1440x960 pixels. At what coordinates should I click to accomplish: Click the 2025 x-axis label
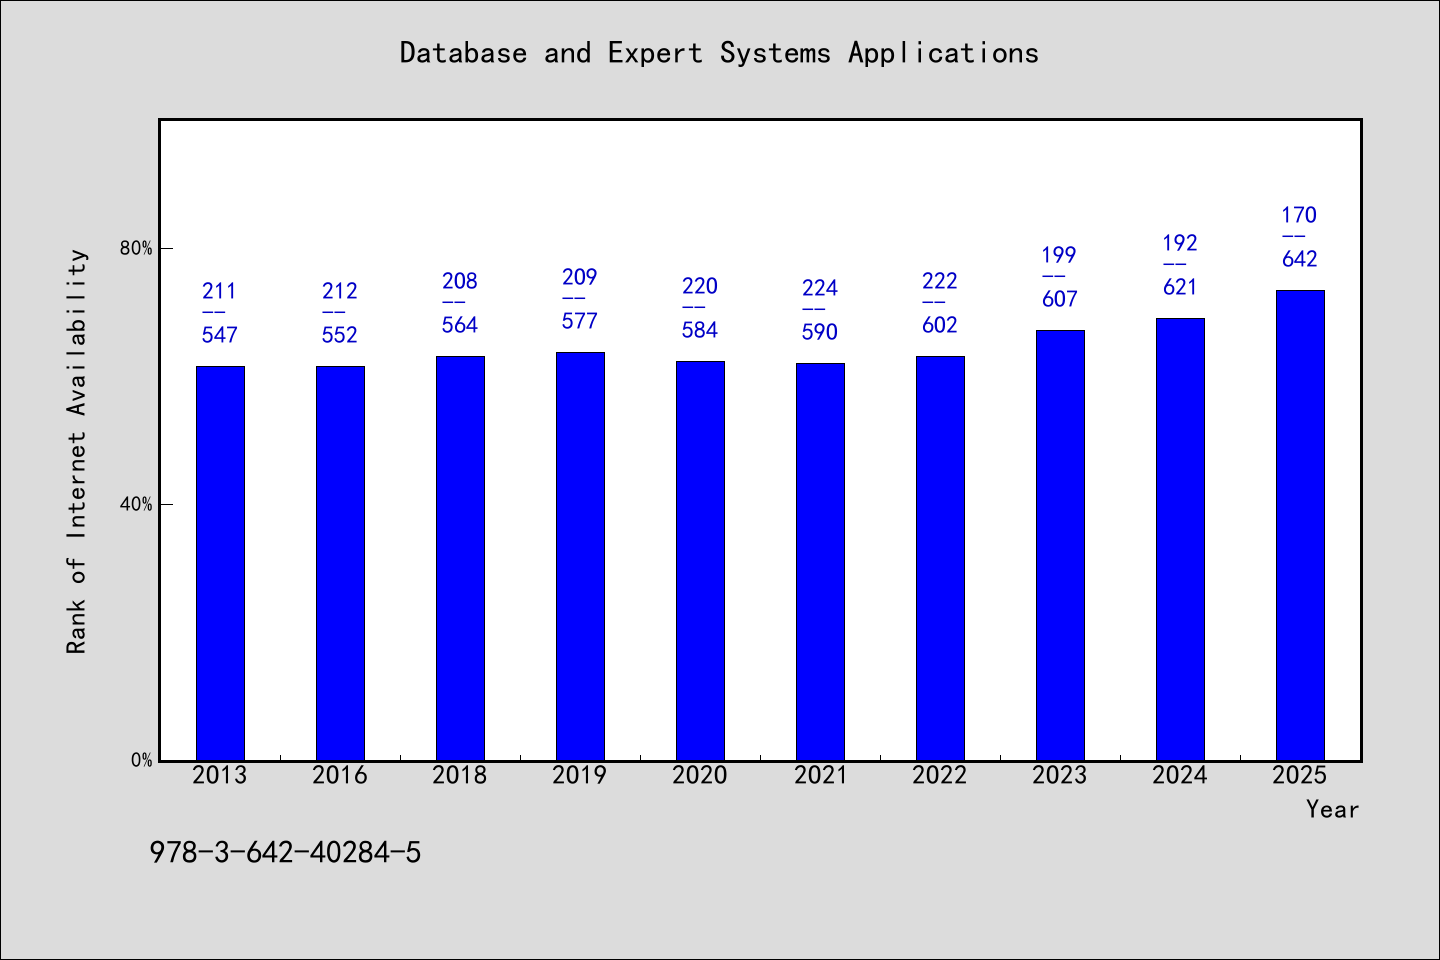[x=1300, y=775]
